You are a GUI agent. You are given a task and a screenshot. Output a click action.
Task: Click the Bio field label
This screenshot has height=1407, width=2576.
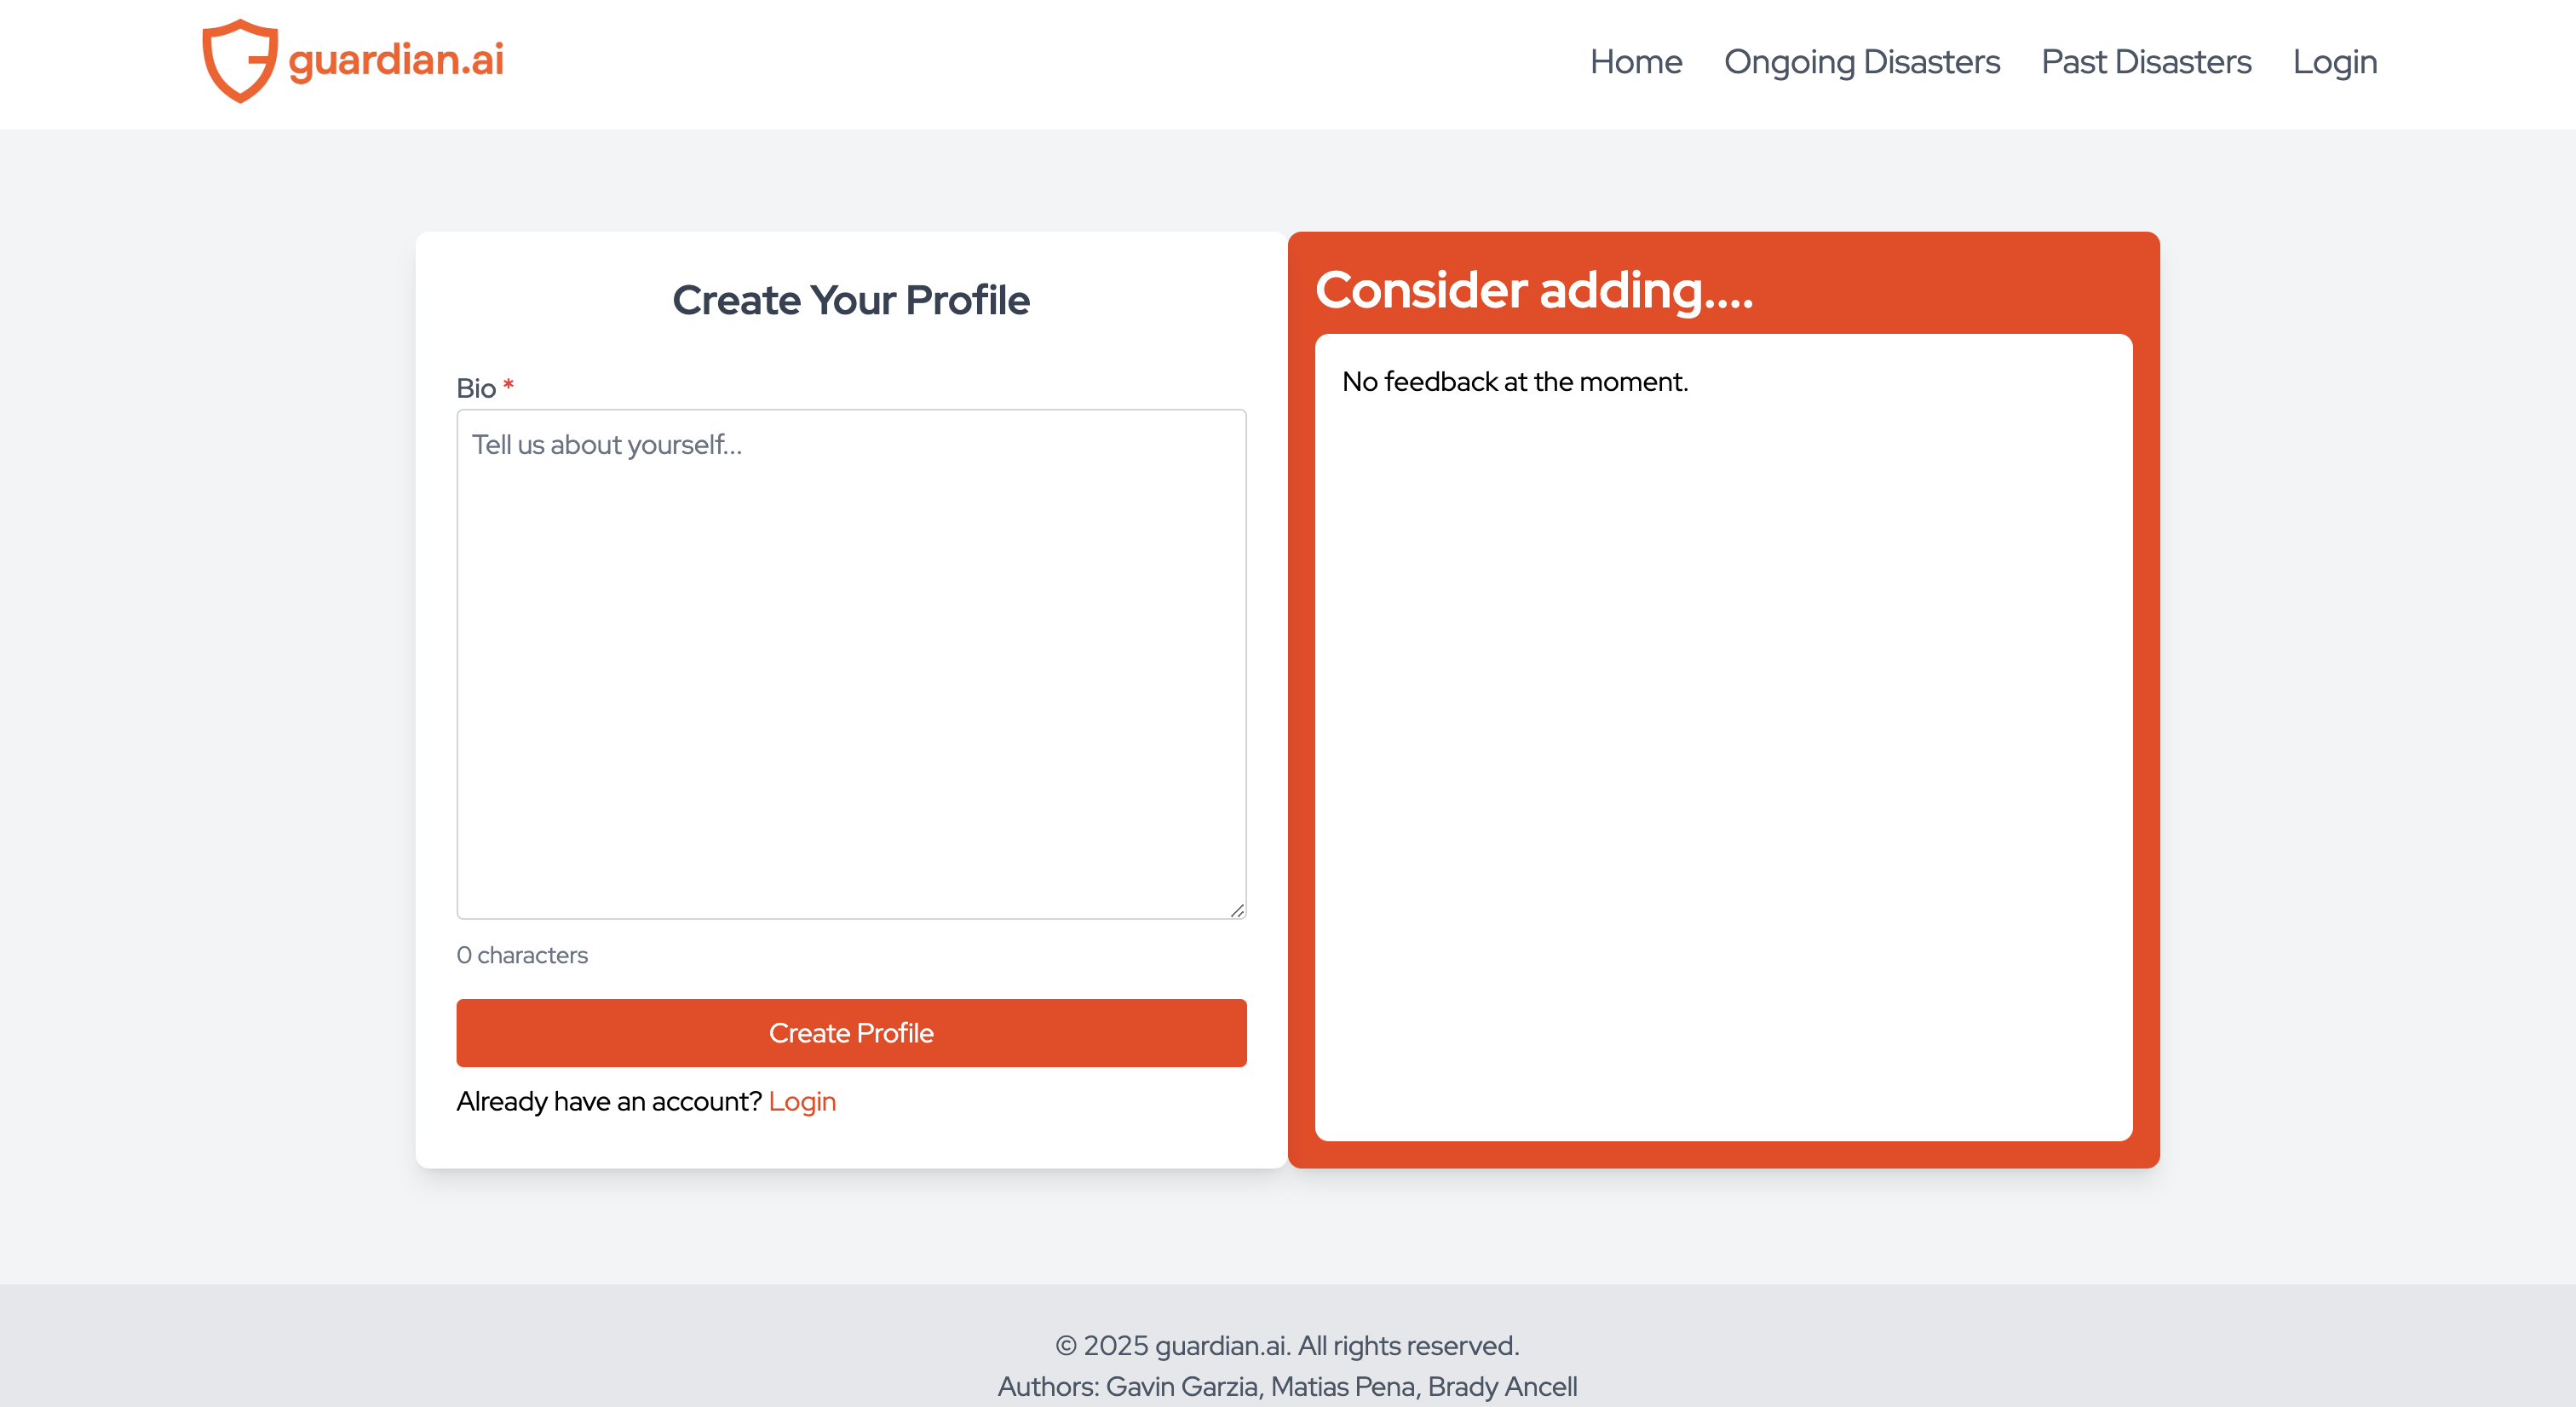click(x=476, y=388)
